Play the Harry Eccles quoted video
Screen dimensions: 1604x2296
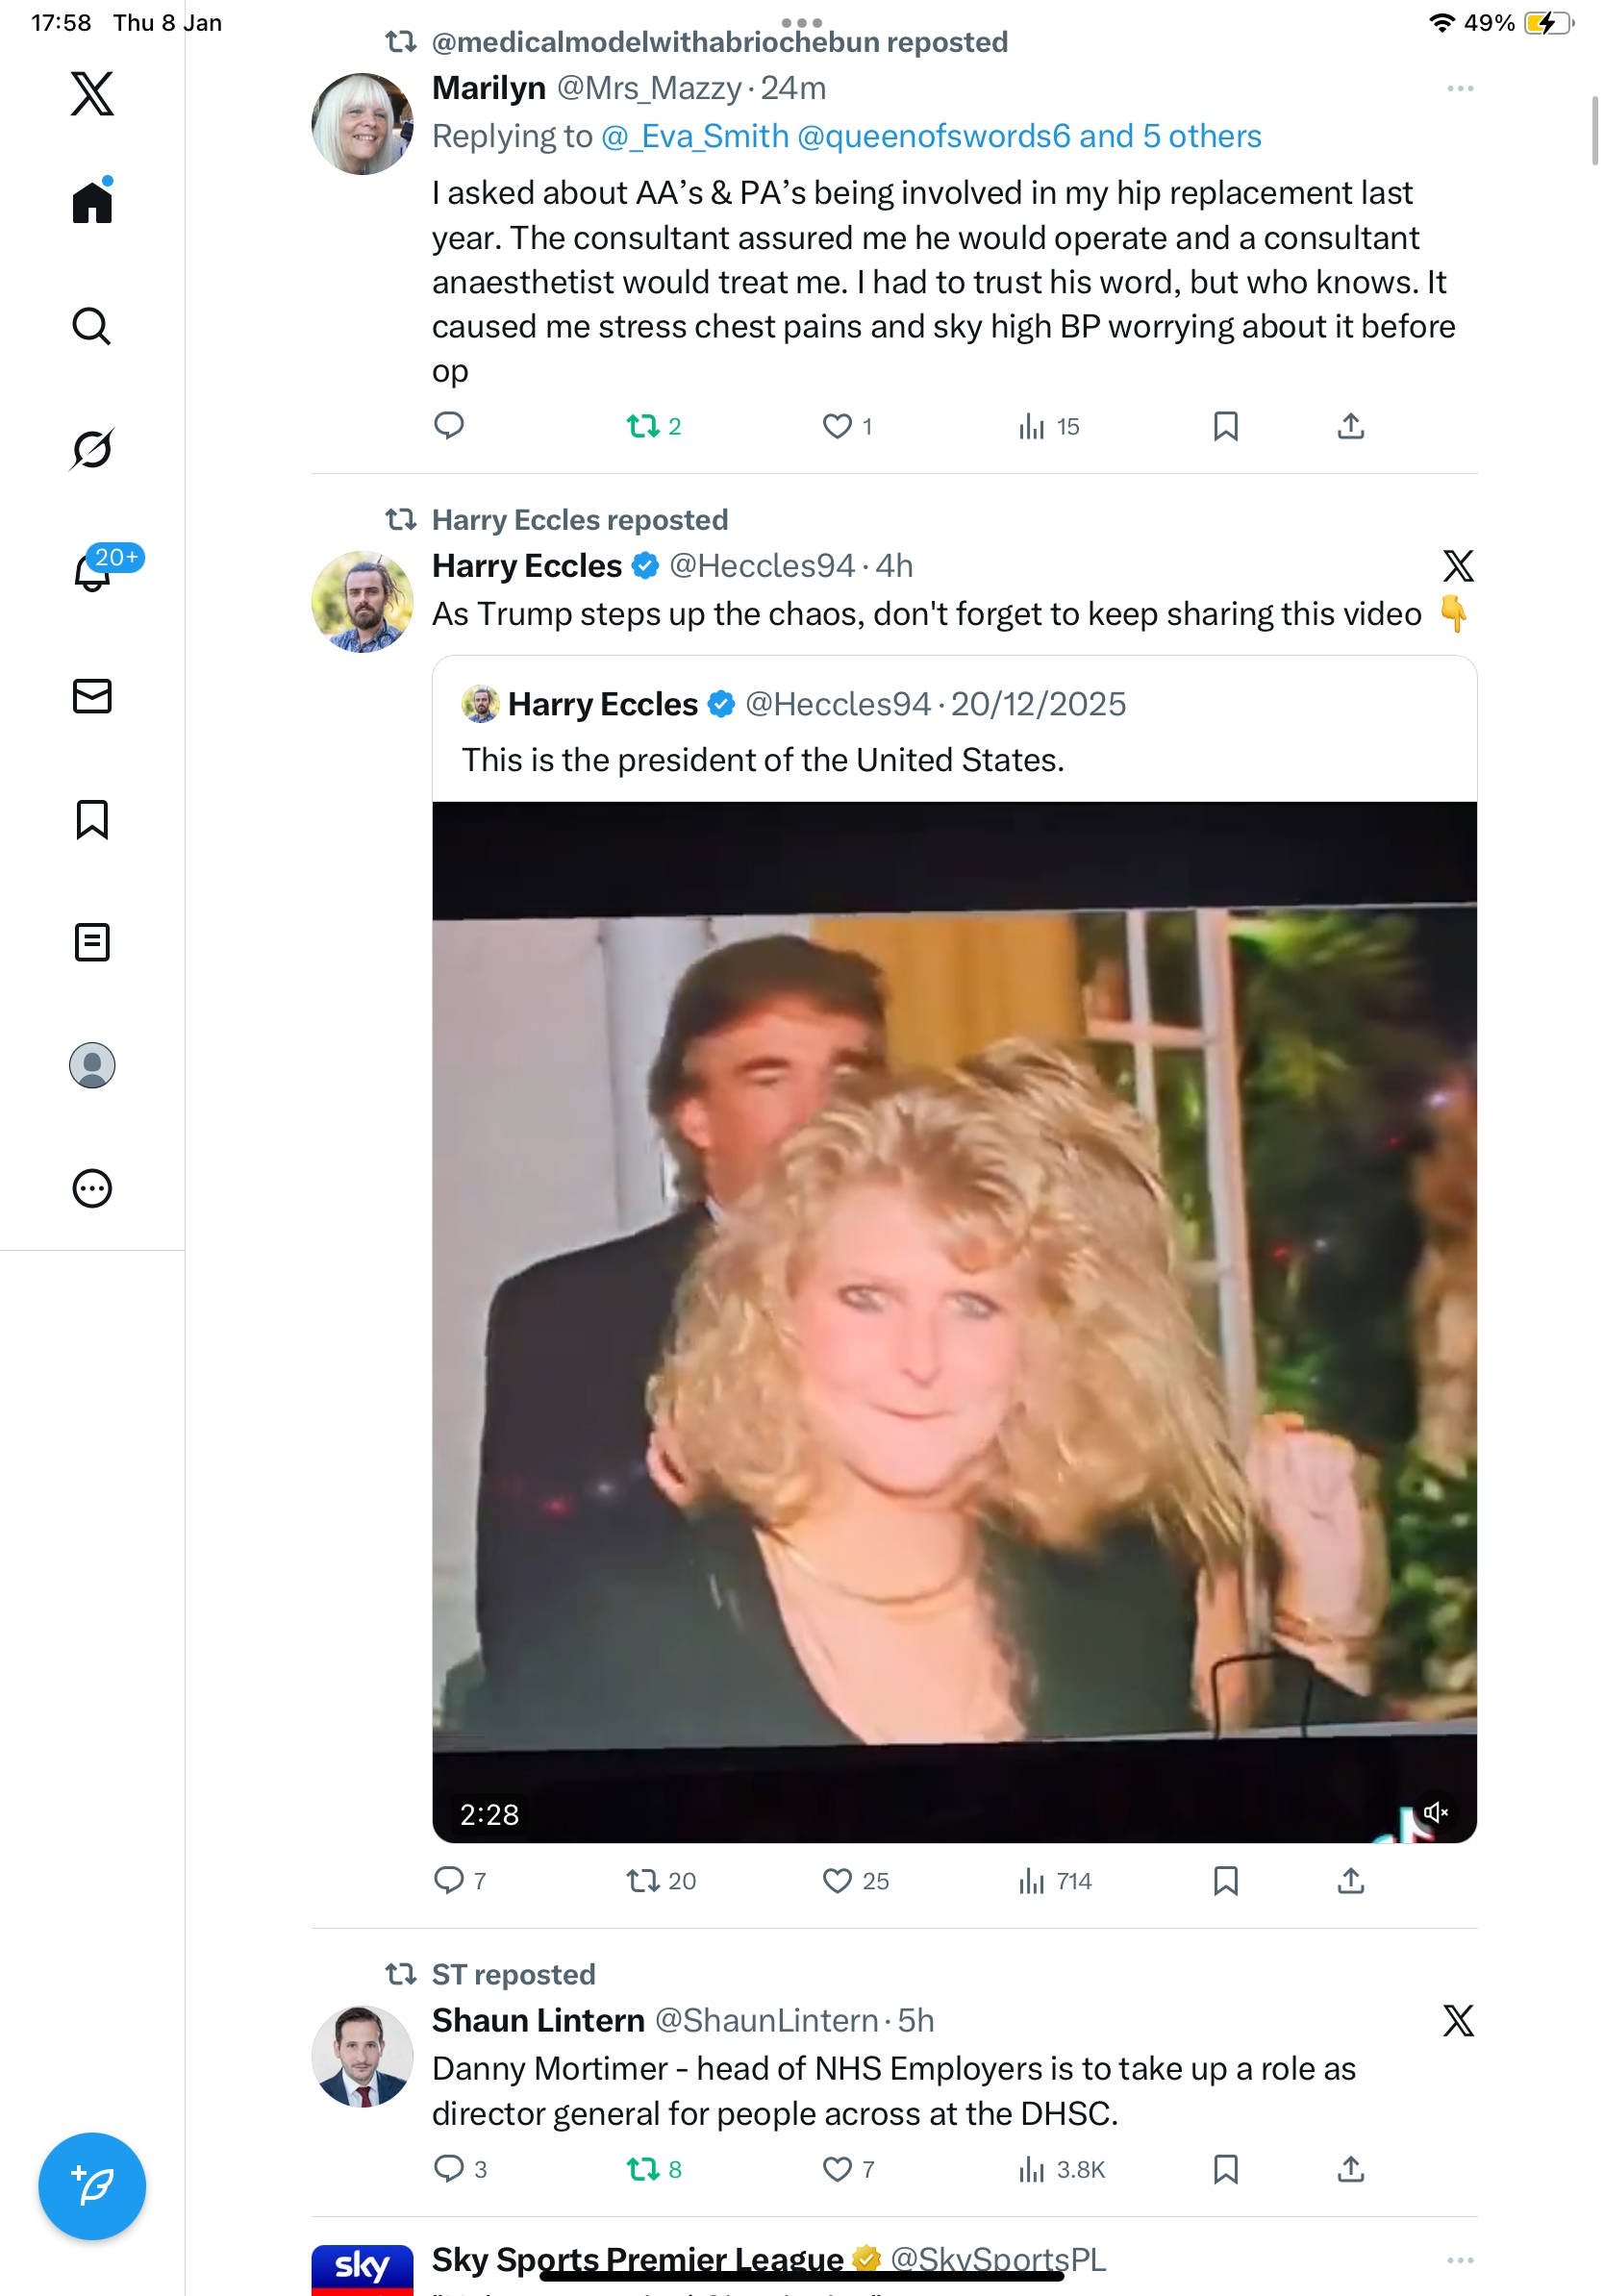pos(954,1320)
